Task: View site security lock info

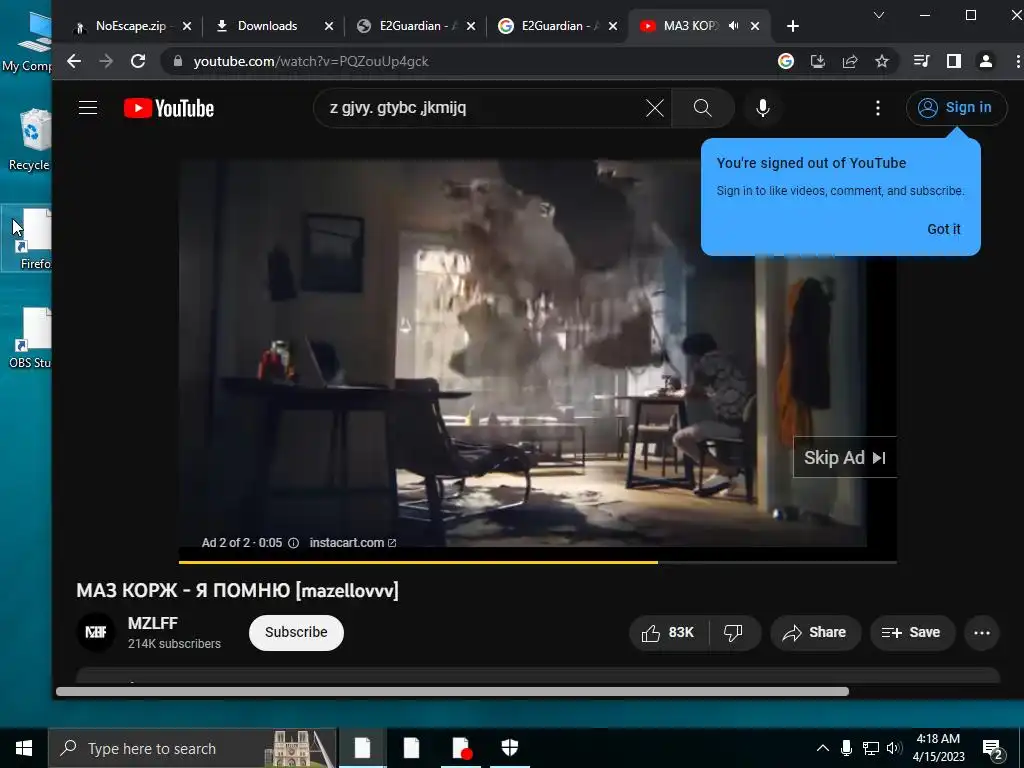Action: click(178, 61)
